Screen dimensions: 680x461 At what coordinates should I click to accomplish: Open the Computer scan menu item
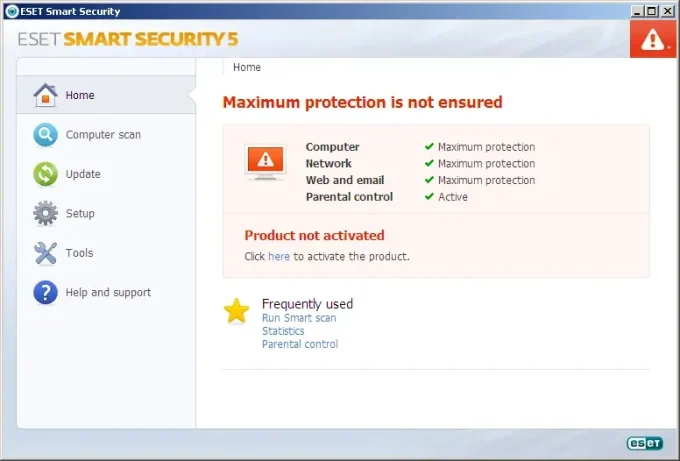coord(103,135)
